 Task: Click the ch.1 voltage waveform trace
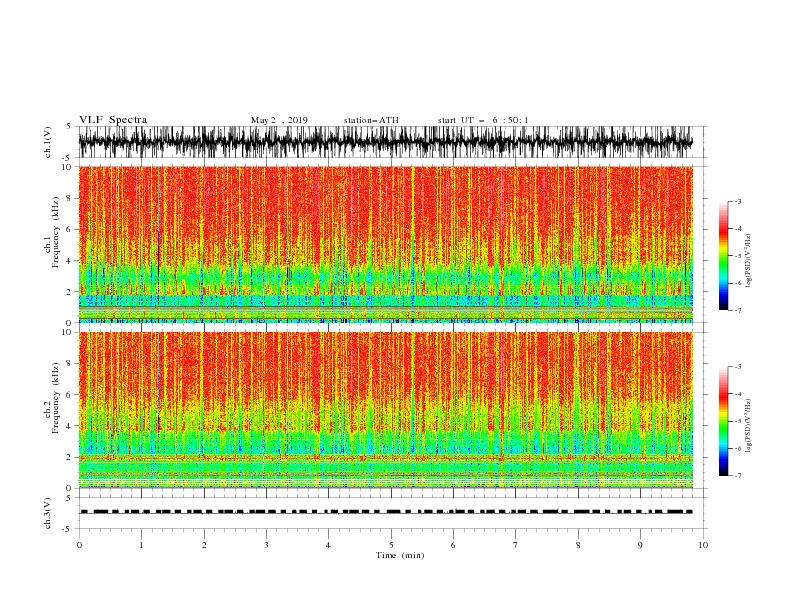385,142
